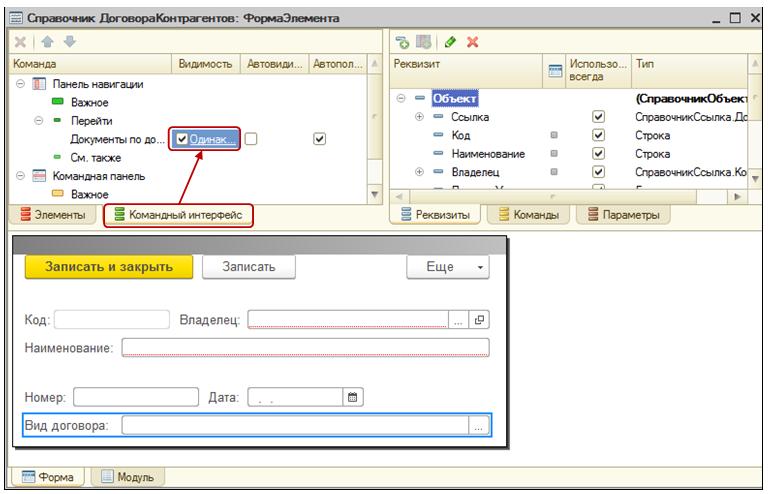Click the green pencil edit icon
This screenshot has height=494, width=769.
point(451,42)
